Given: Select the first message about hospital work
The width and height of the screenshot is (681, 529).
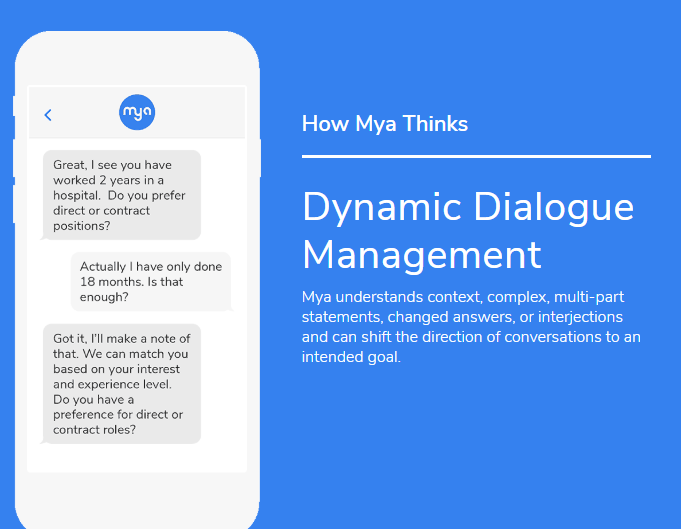Looking at the screenshot, I should coord(121,195).
